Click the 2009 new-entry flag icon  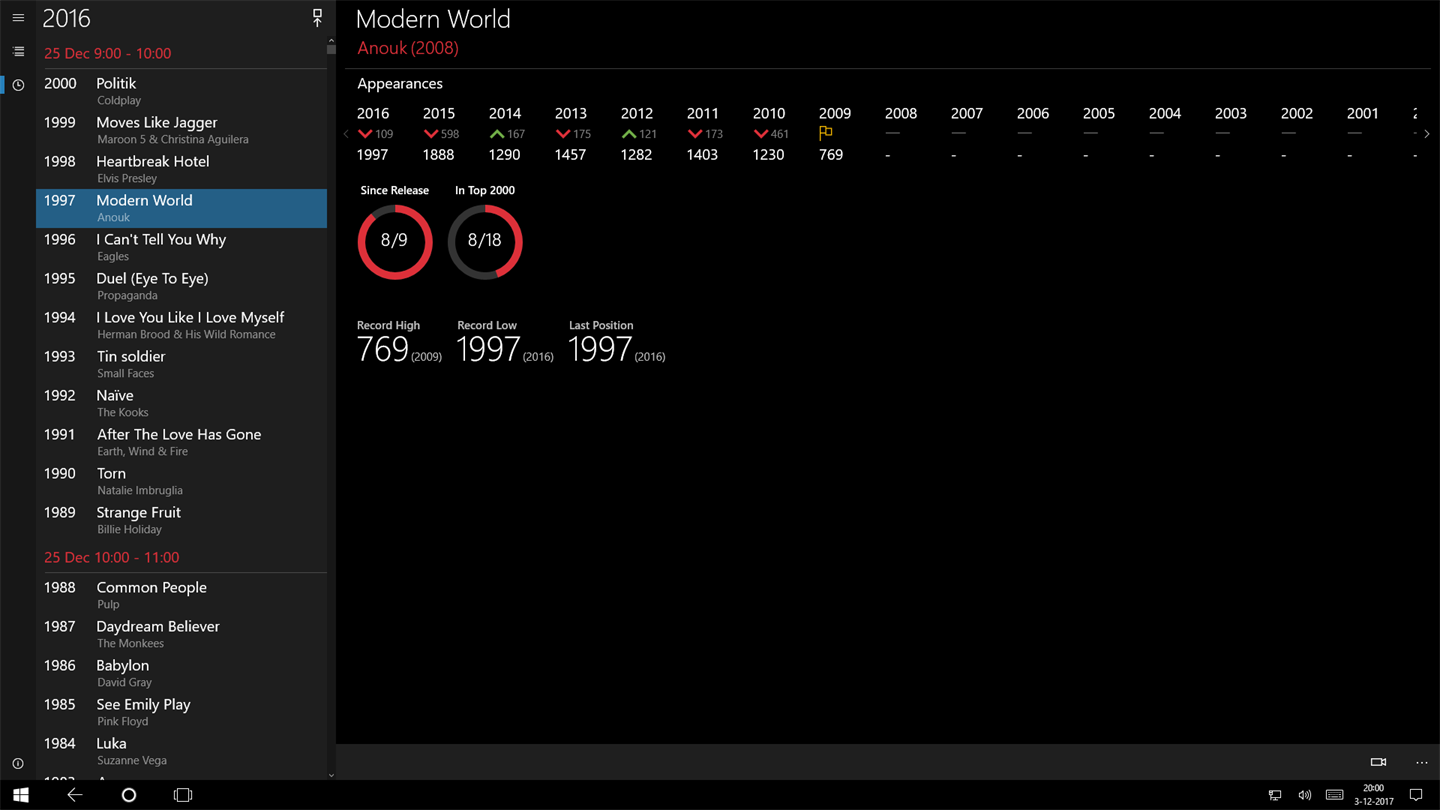point(825,133)
